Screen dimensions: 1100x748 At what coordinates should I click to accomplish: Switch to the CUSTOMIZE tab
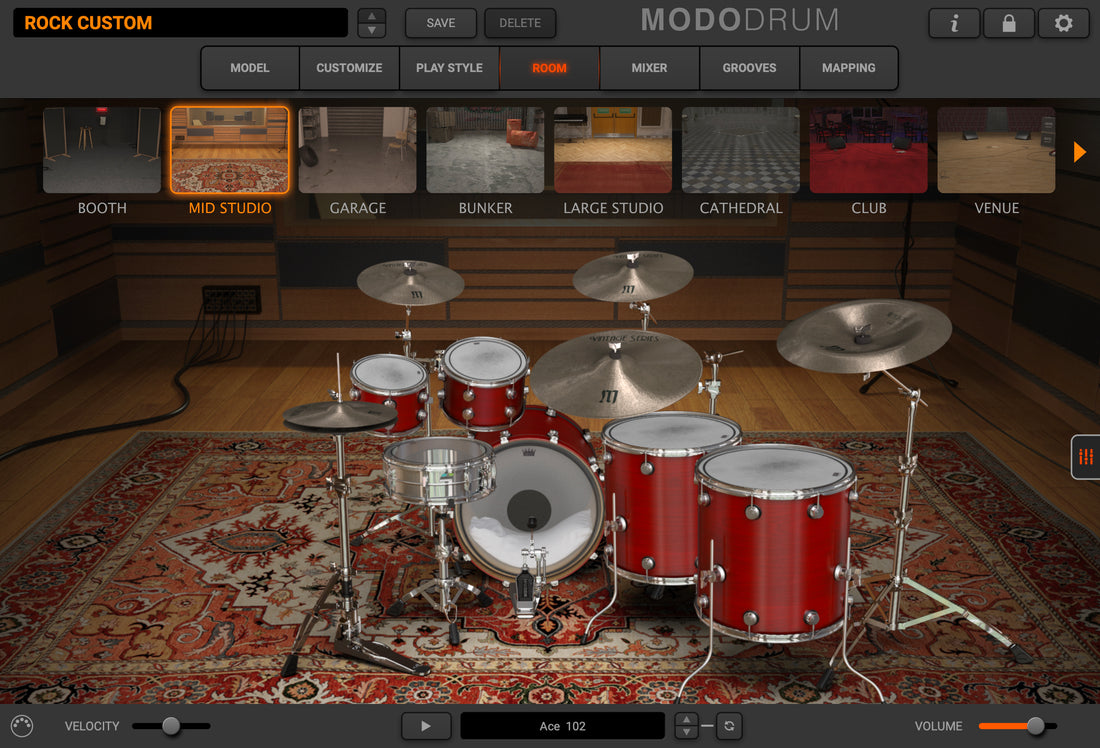click(x=349, y=68)
